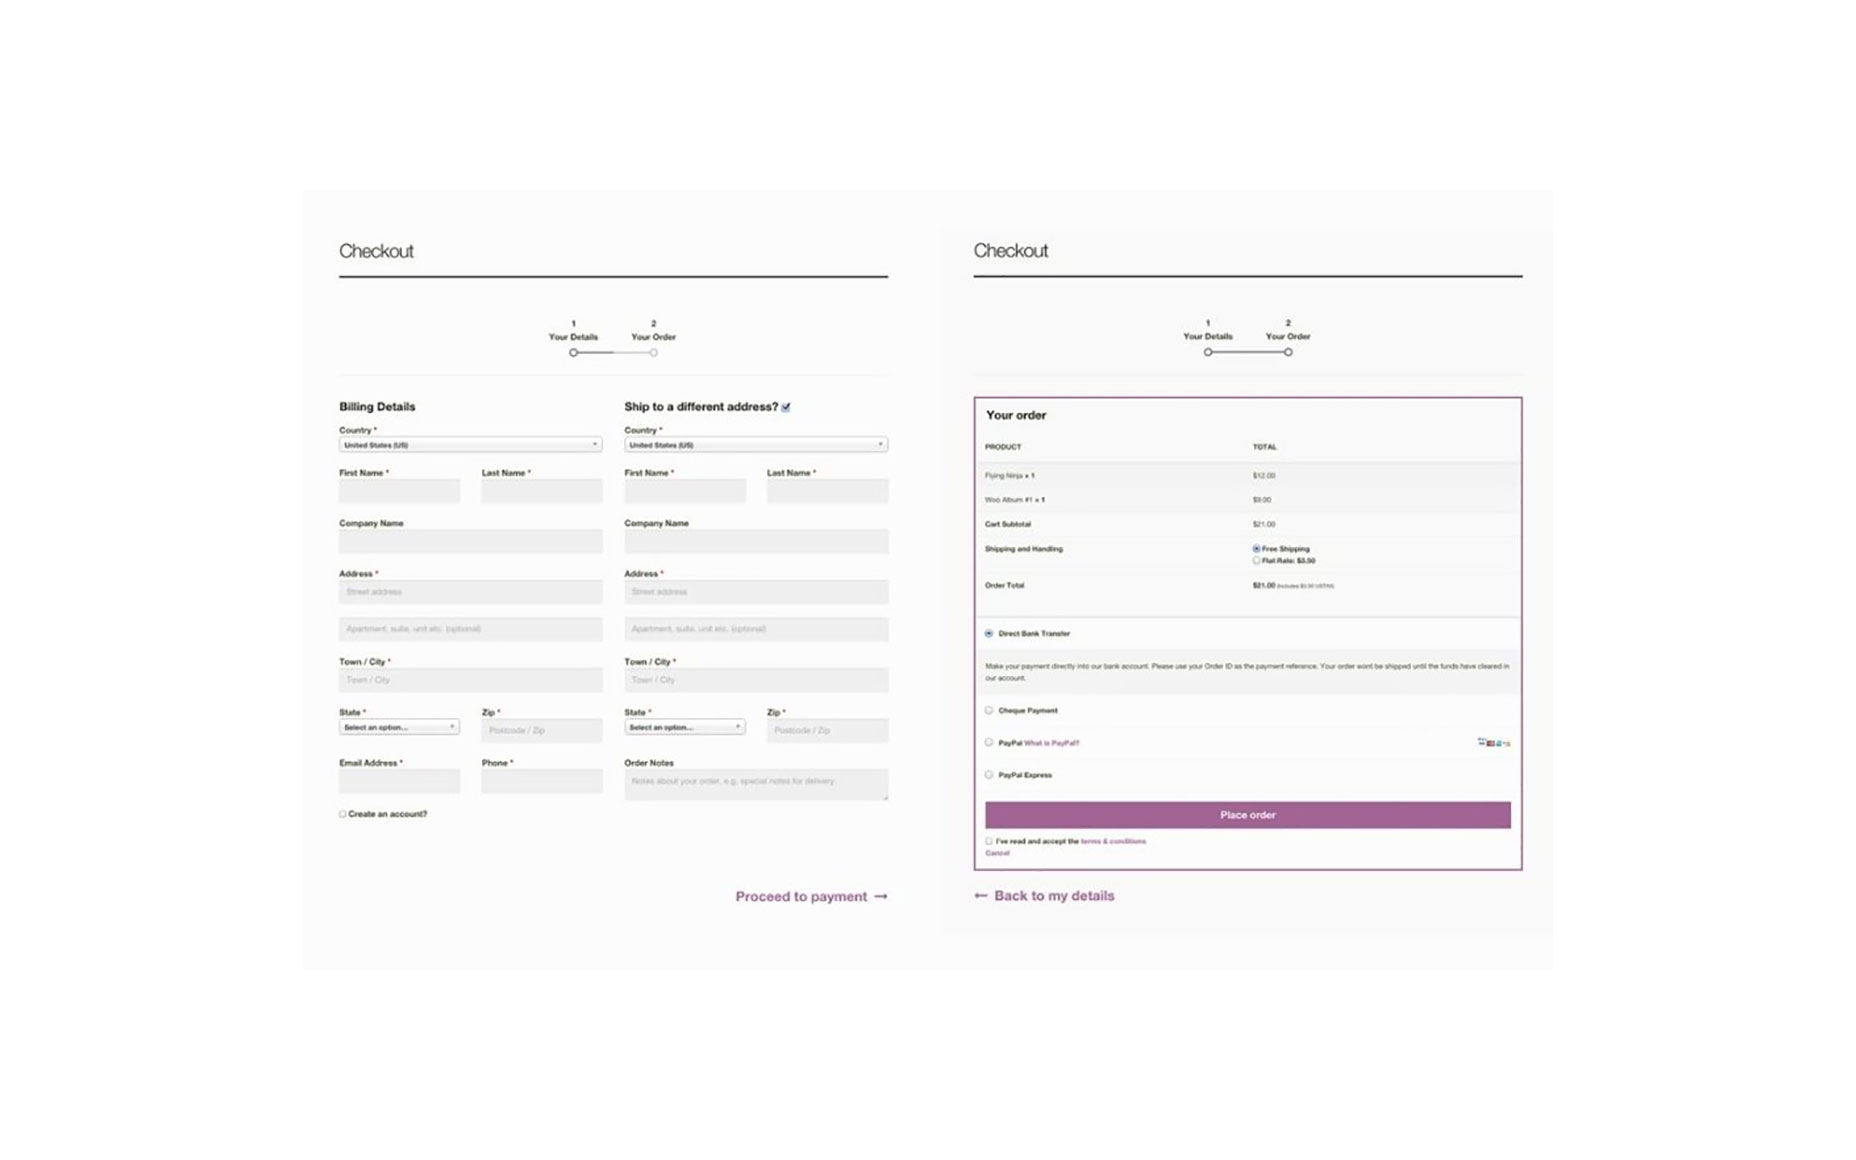This screenshot has width=1856, height=1160.
Task: Click Your Order step dot in right checkout
Action: pos(1288,352)
